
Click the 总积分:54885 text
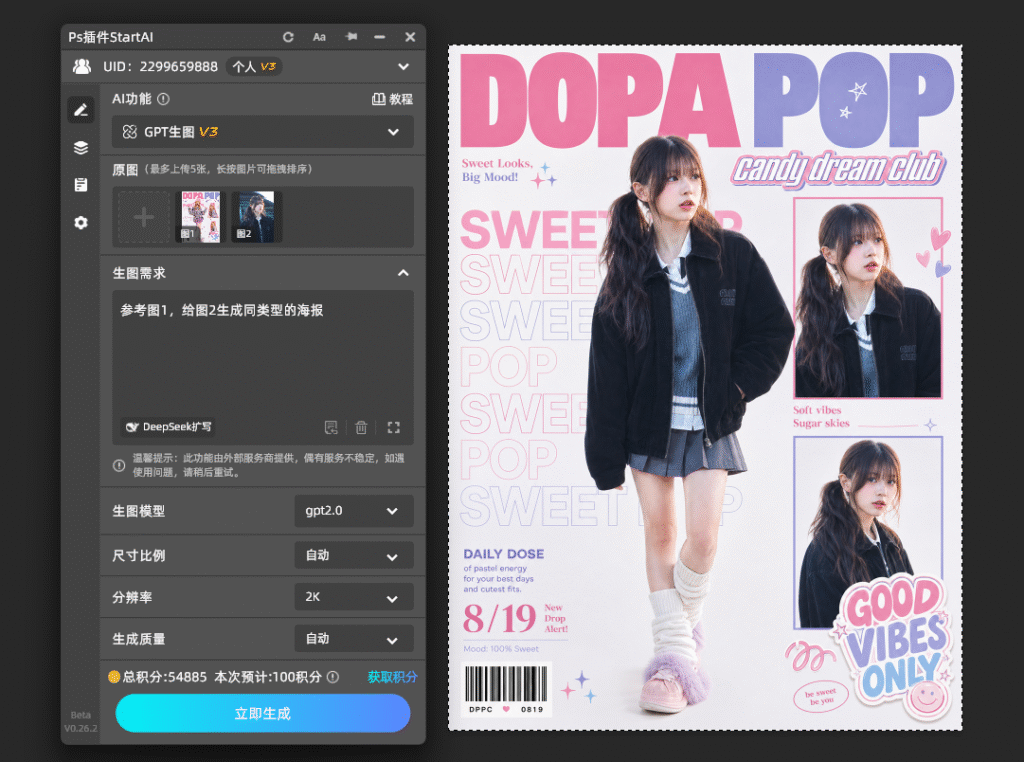[165, 677]
